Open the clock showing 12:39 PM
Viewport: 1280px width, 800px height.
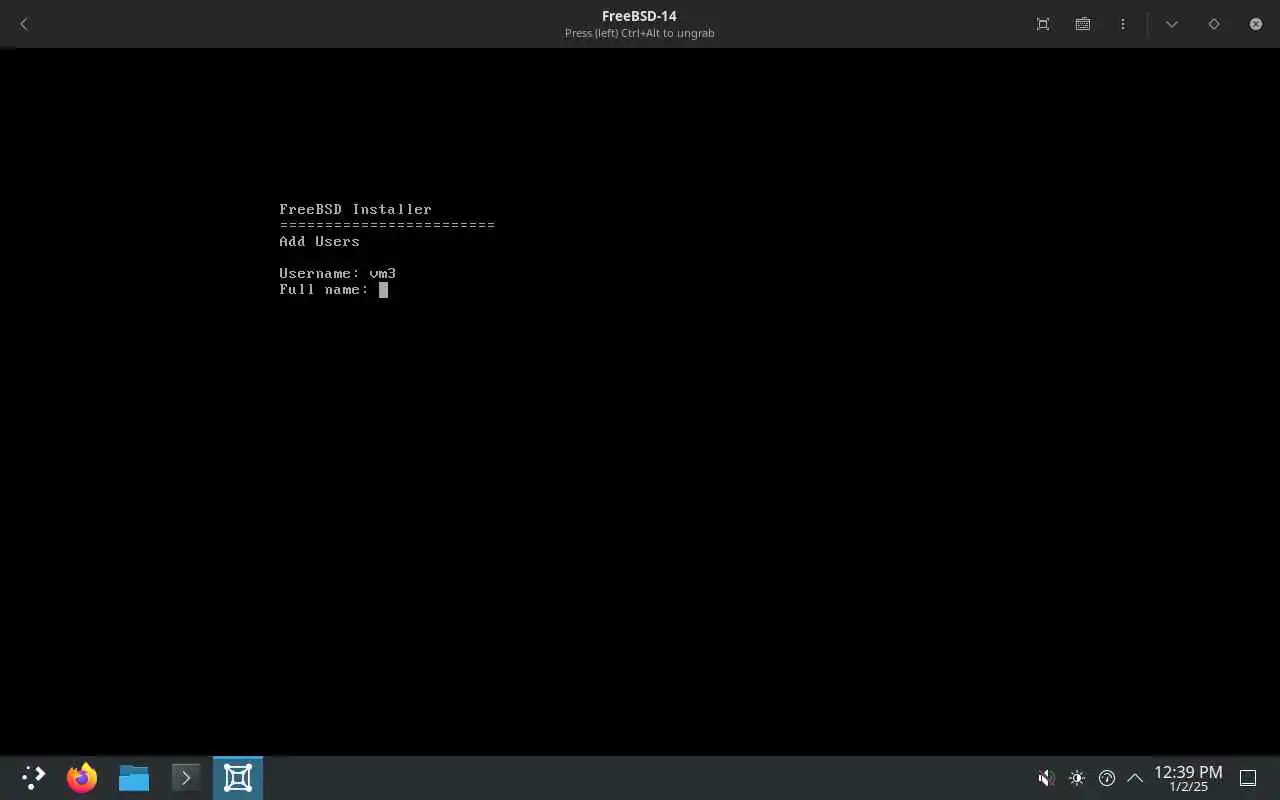(1188, 778)
